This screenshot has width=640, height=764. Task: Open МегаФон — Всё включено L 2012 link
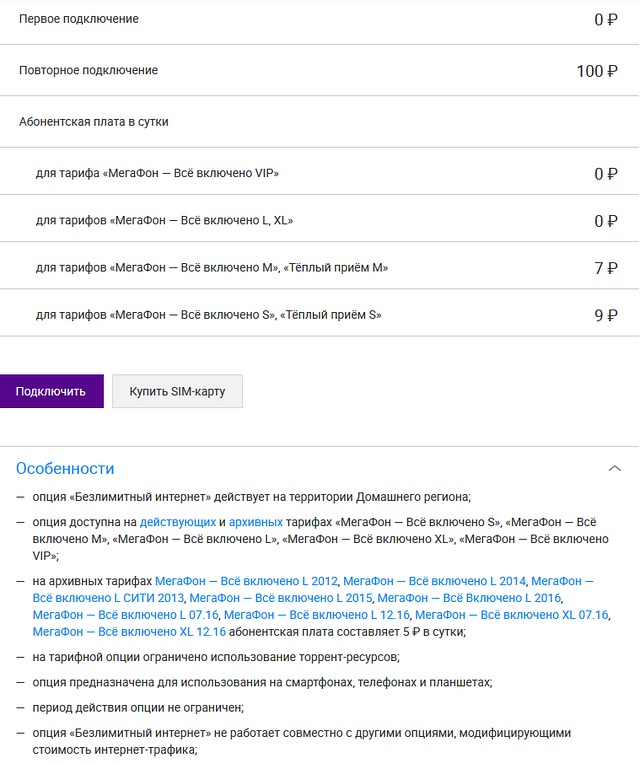coord(246,581)
